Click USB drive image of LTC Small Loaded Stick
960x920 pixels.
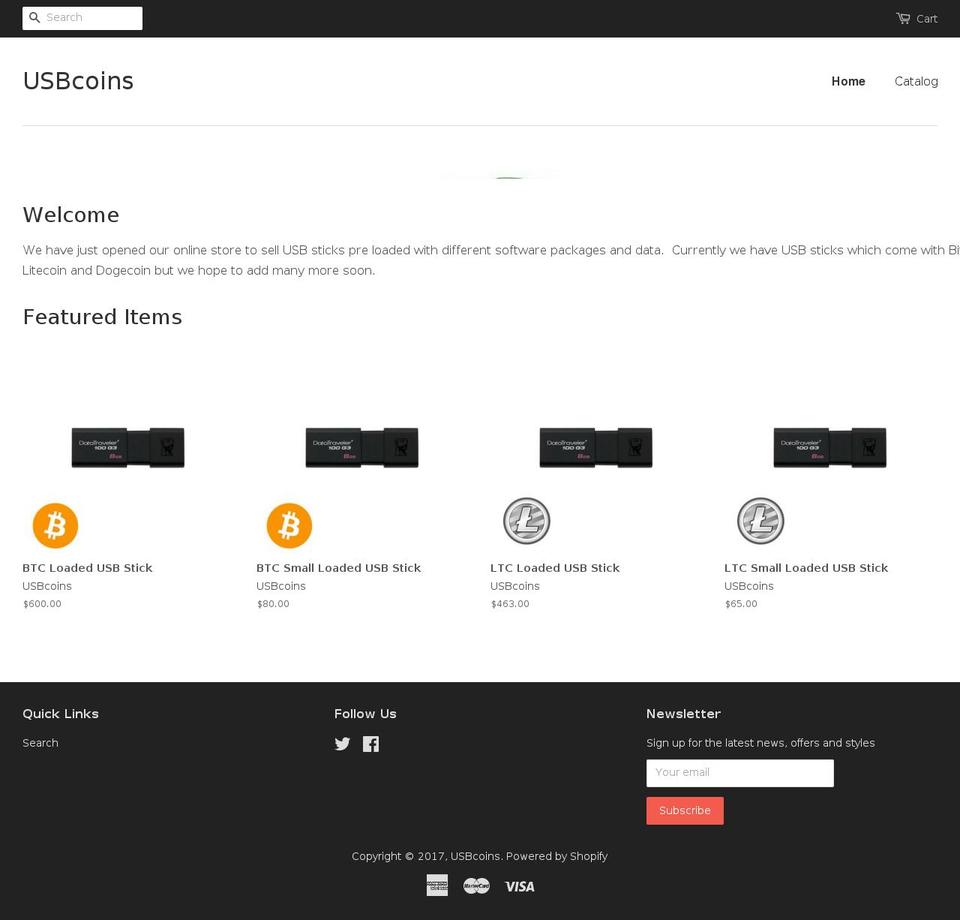coord(830,447)
